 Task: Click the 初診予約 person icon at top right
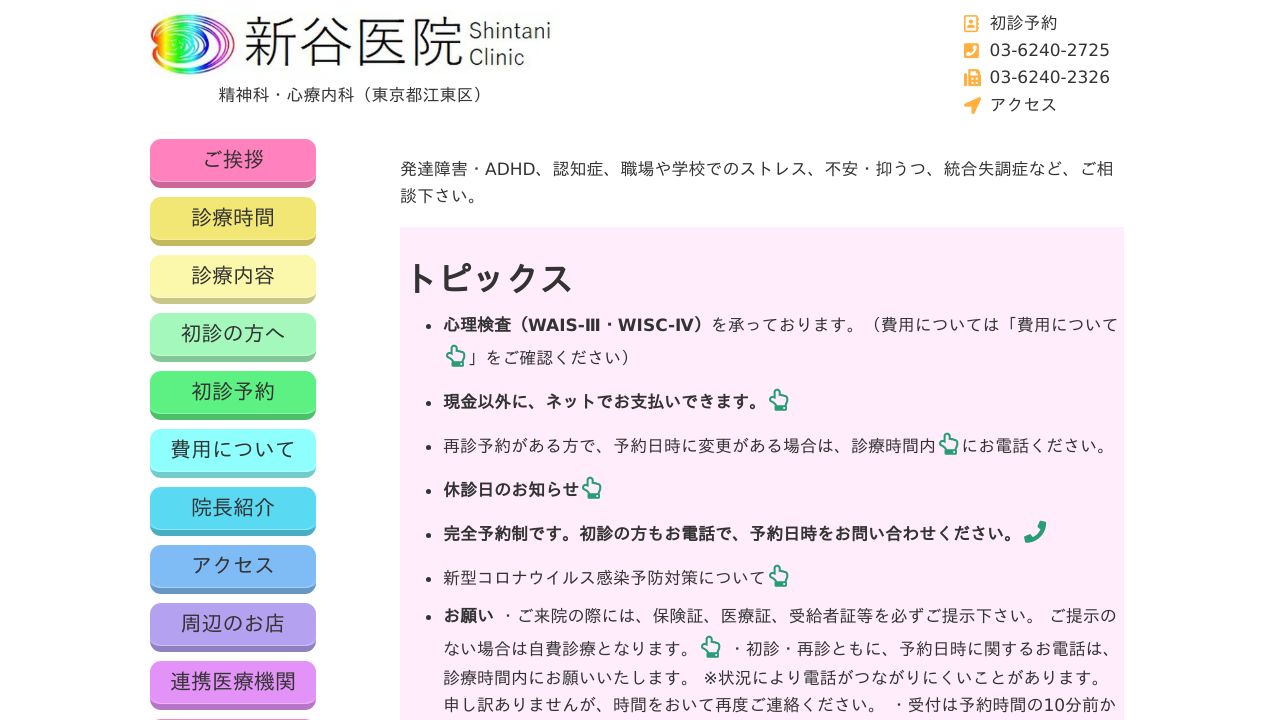[x=971, y=23]
